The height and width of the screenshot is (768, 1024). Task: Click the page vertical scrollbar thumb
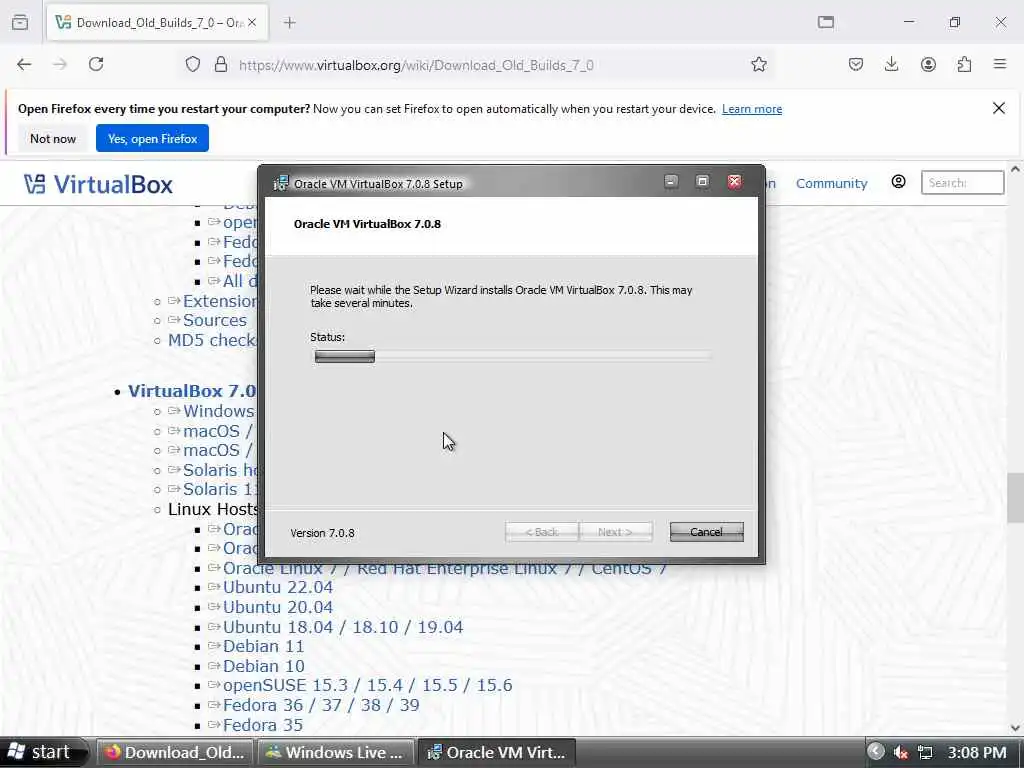coord(1014,497)
